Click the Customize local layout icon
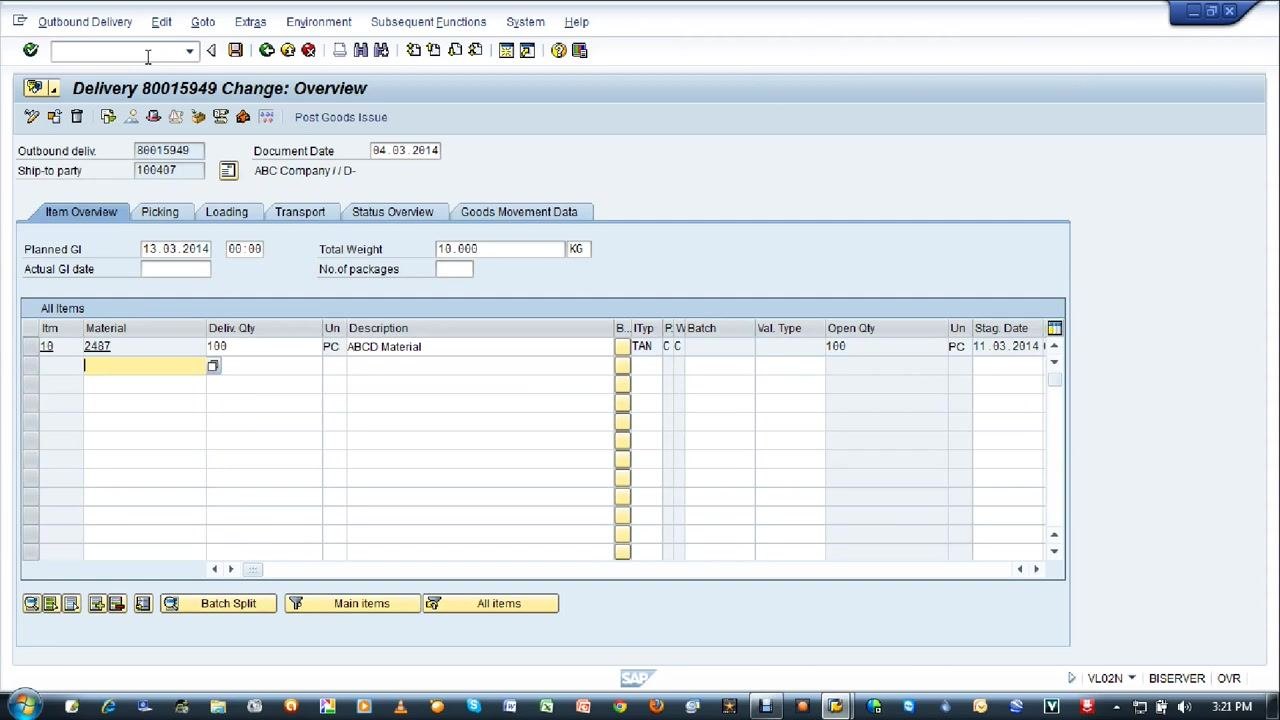The image size is (1280, 720). pos(579,50)
